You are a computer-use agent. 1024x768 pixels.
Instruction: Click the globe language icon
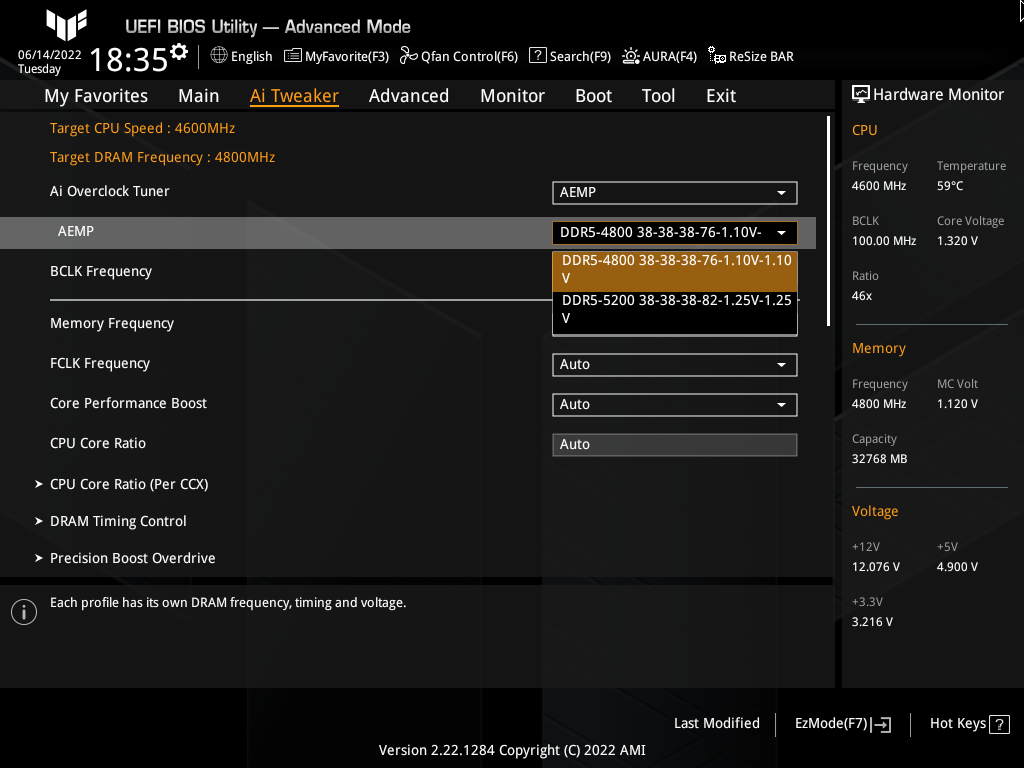pos(219,56)
